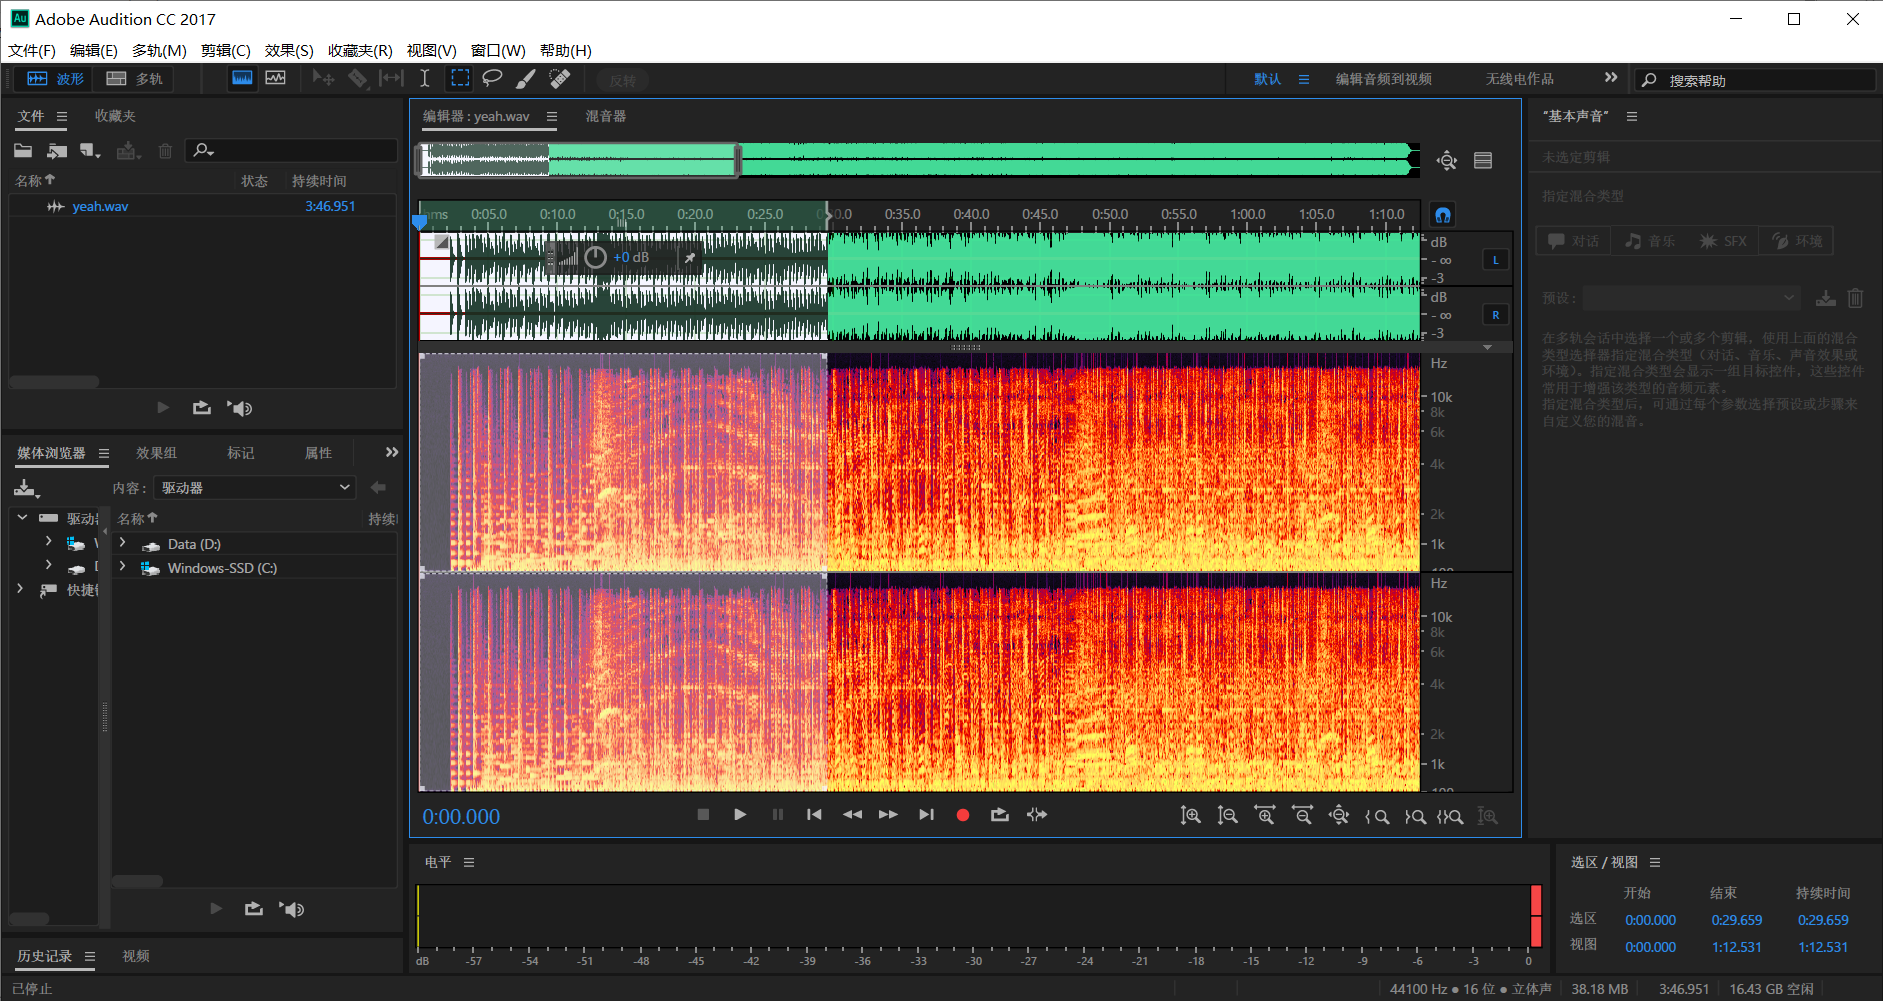Select the Spot Healing Brush tool

click(560, 79)
